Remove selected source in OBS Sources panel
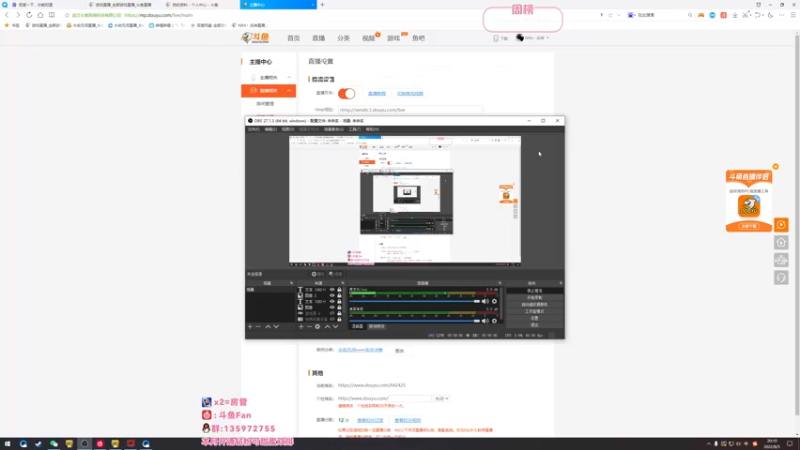This screenshot has width=800, height=450. coord(309,327)
